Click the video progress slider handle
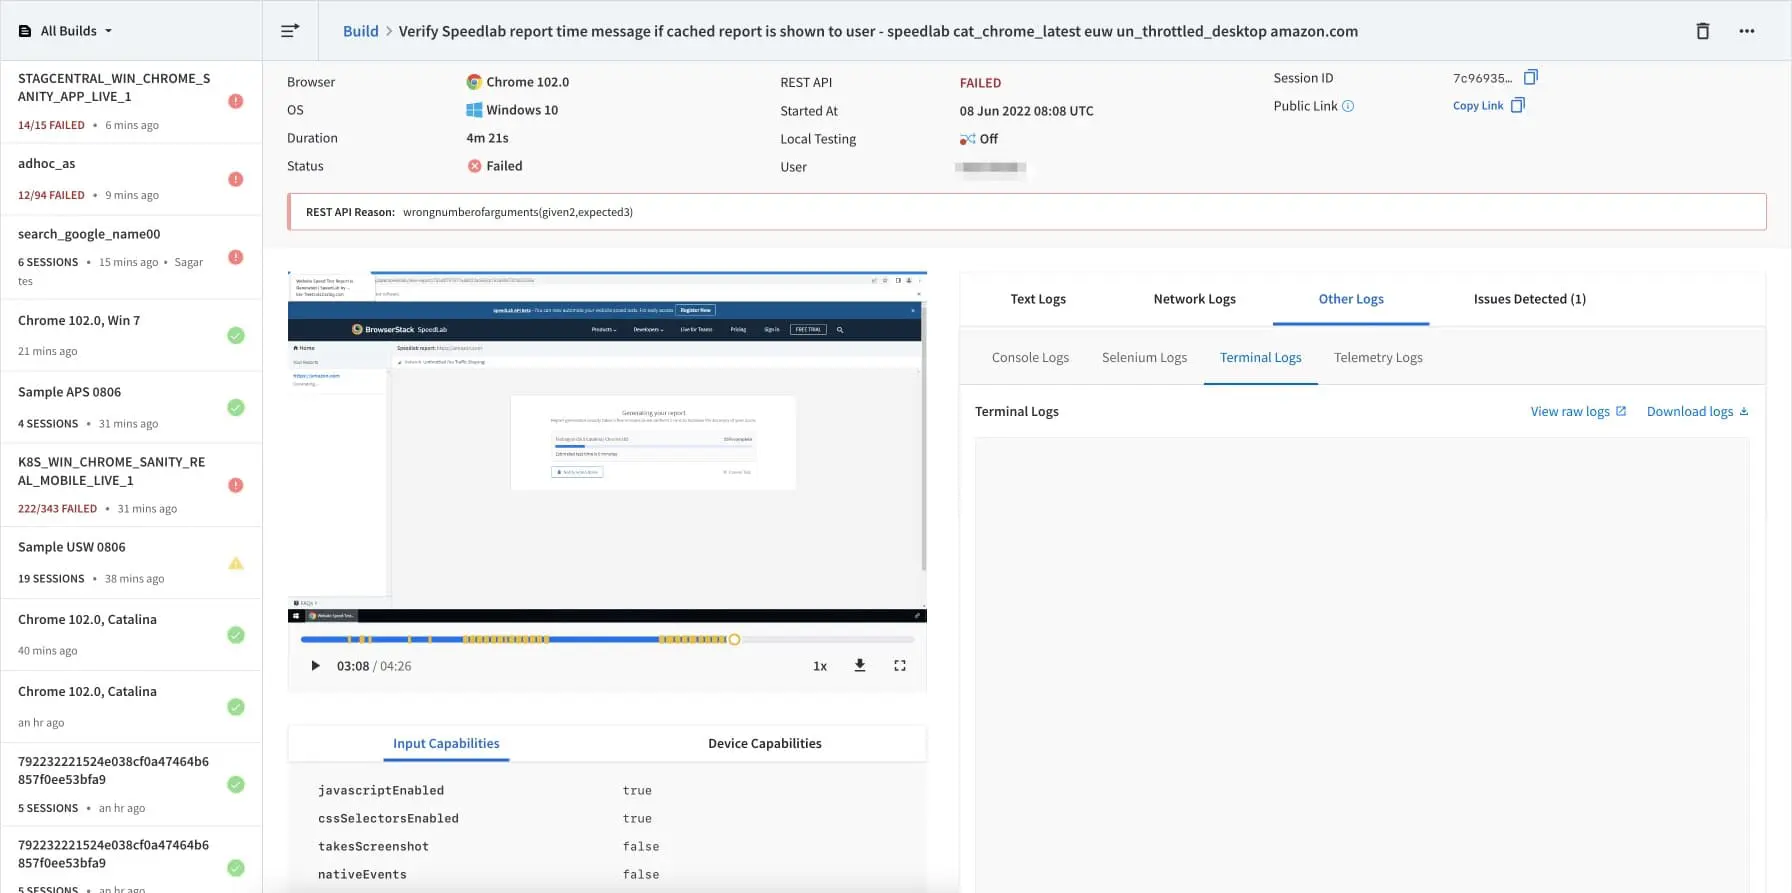The image size is (1792, 893). pos(734,639)
